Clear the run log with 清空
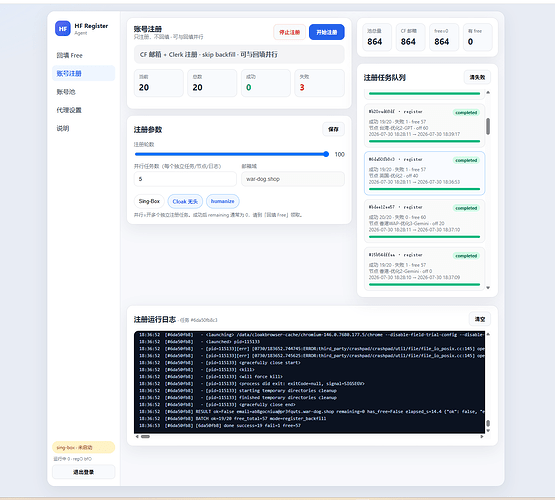 480,319
